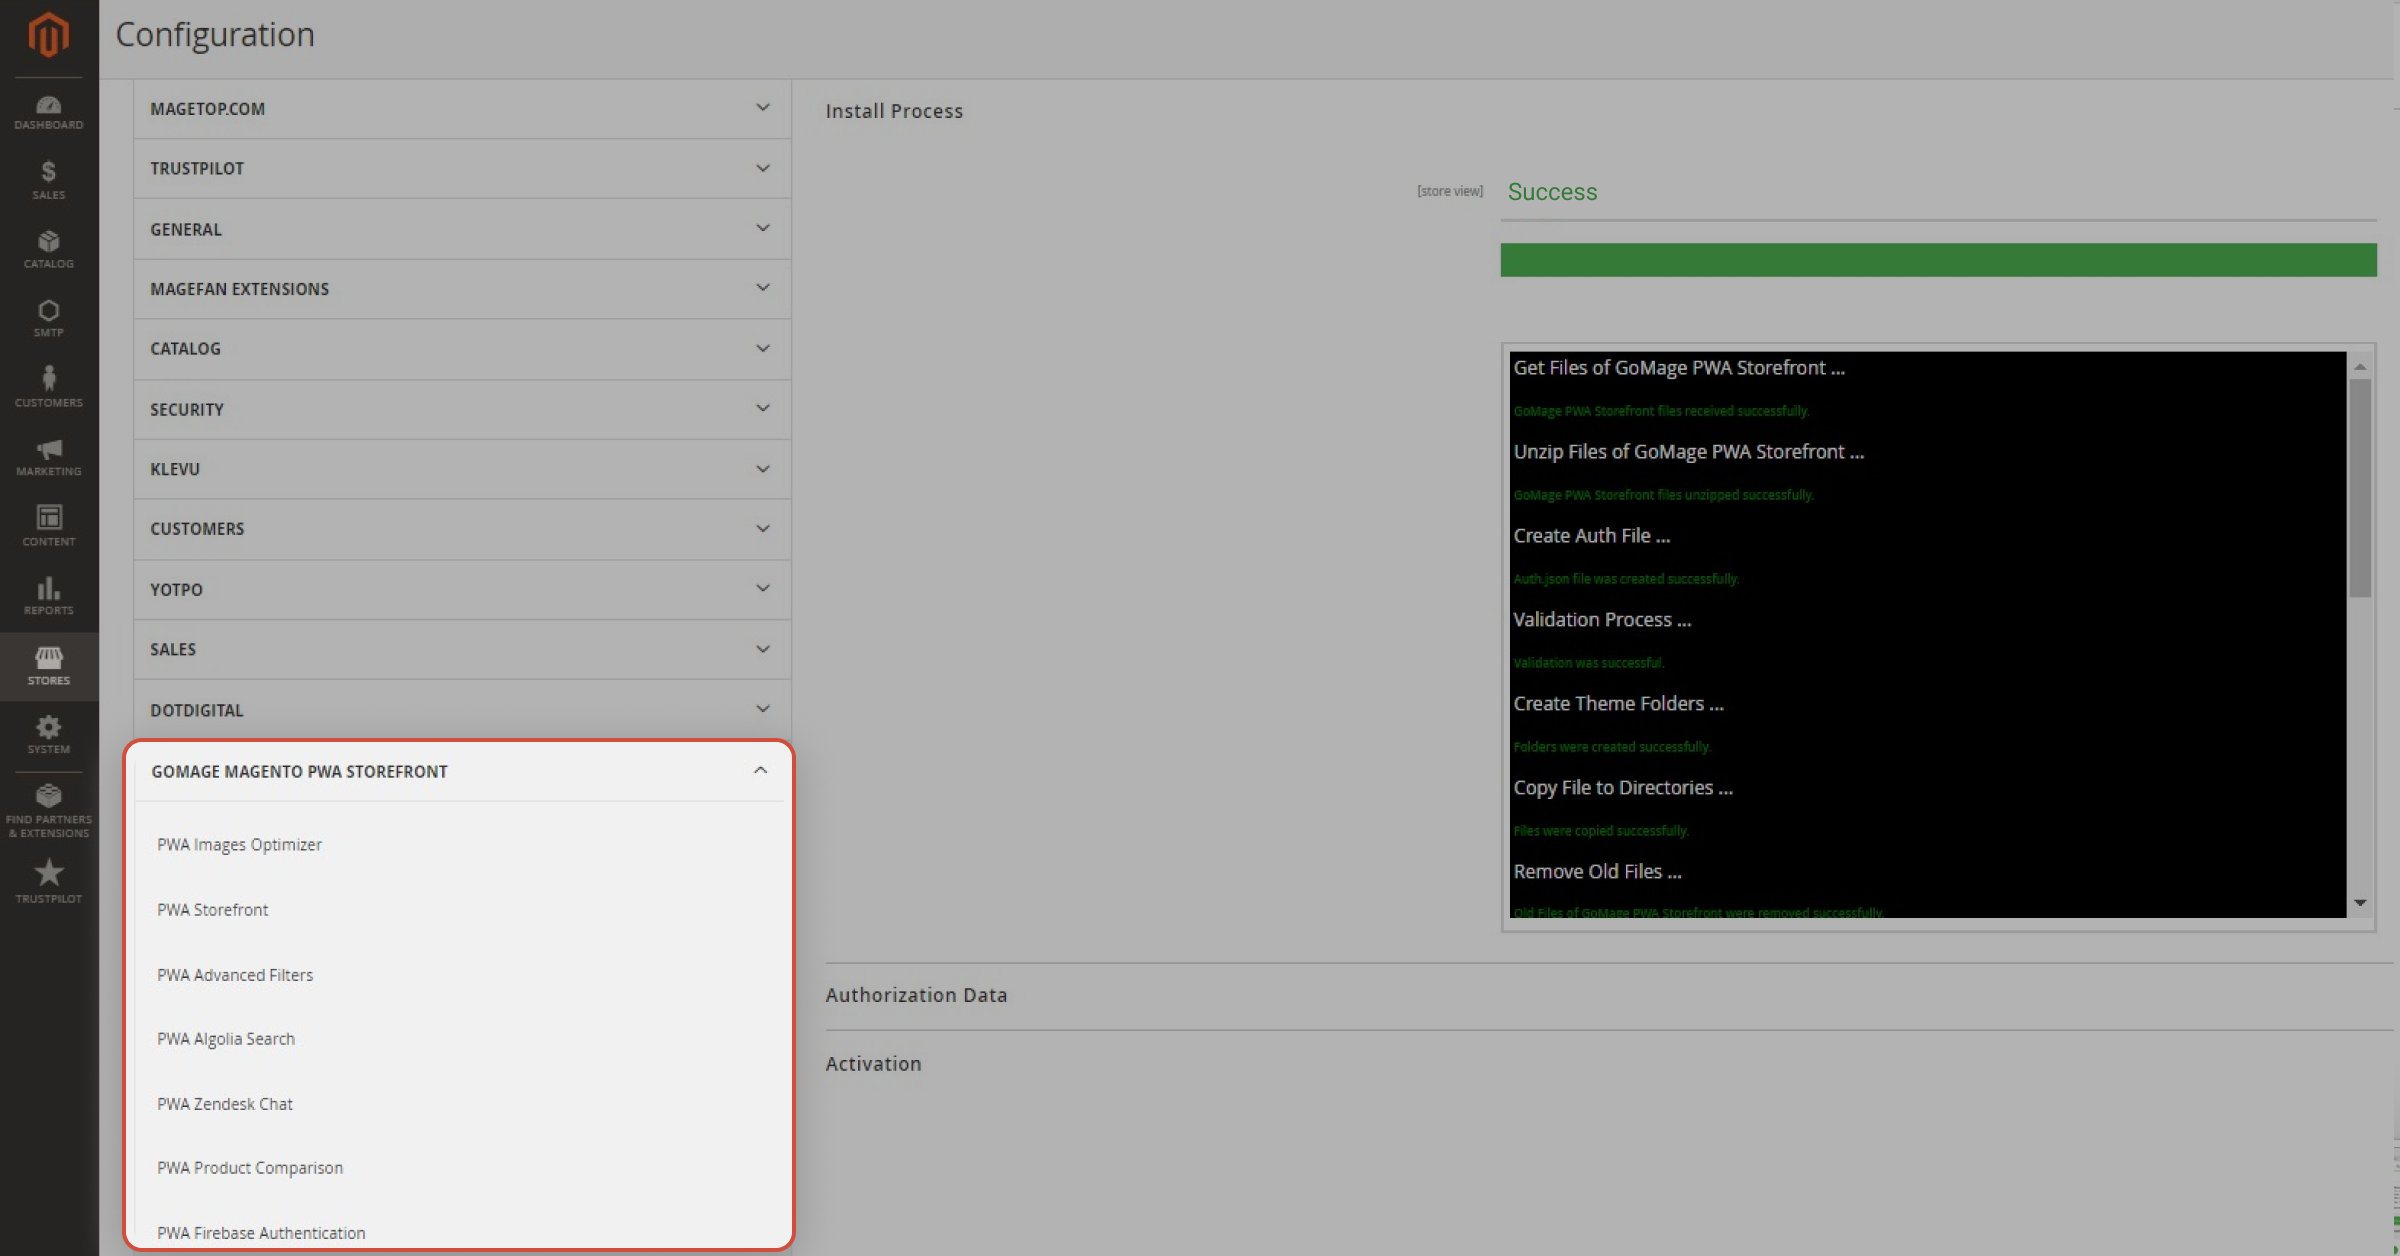Expand the Authorization Data section
The image size is (2400, 1256).
(916, 995)
